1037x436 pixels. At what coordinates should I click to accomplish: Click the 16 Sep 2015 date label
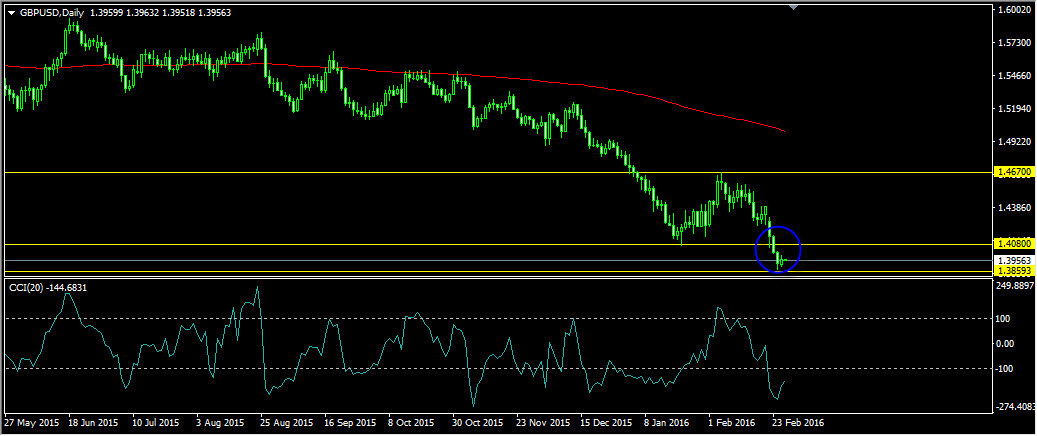[x=351, y=421]
